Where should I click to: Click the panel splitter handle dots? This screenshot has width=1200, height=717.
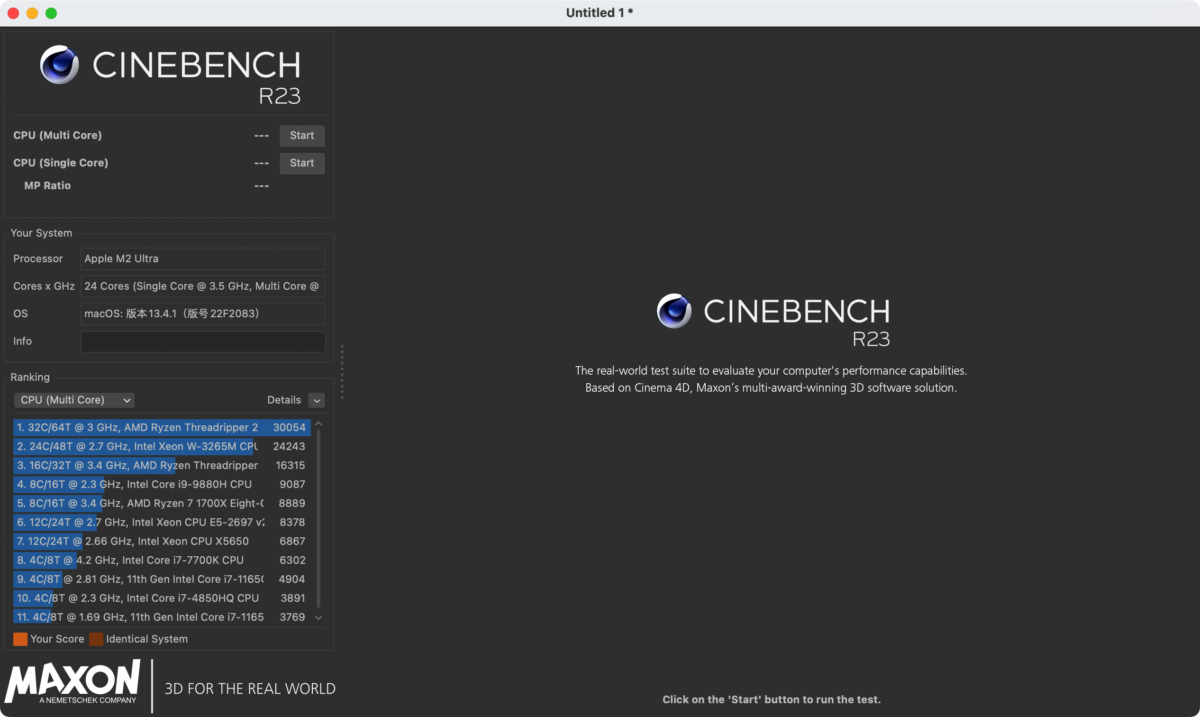coord(342,372)
